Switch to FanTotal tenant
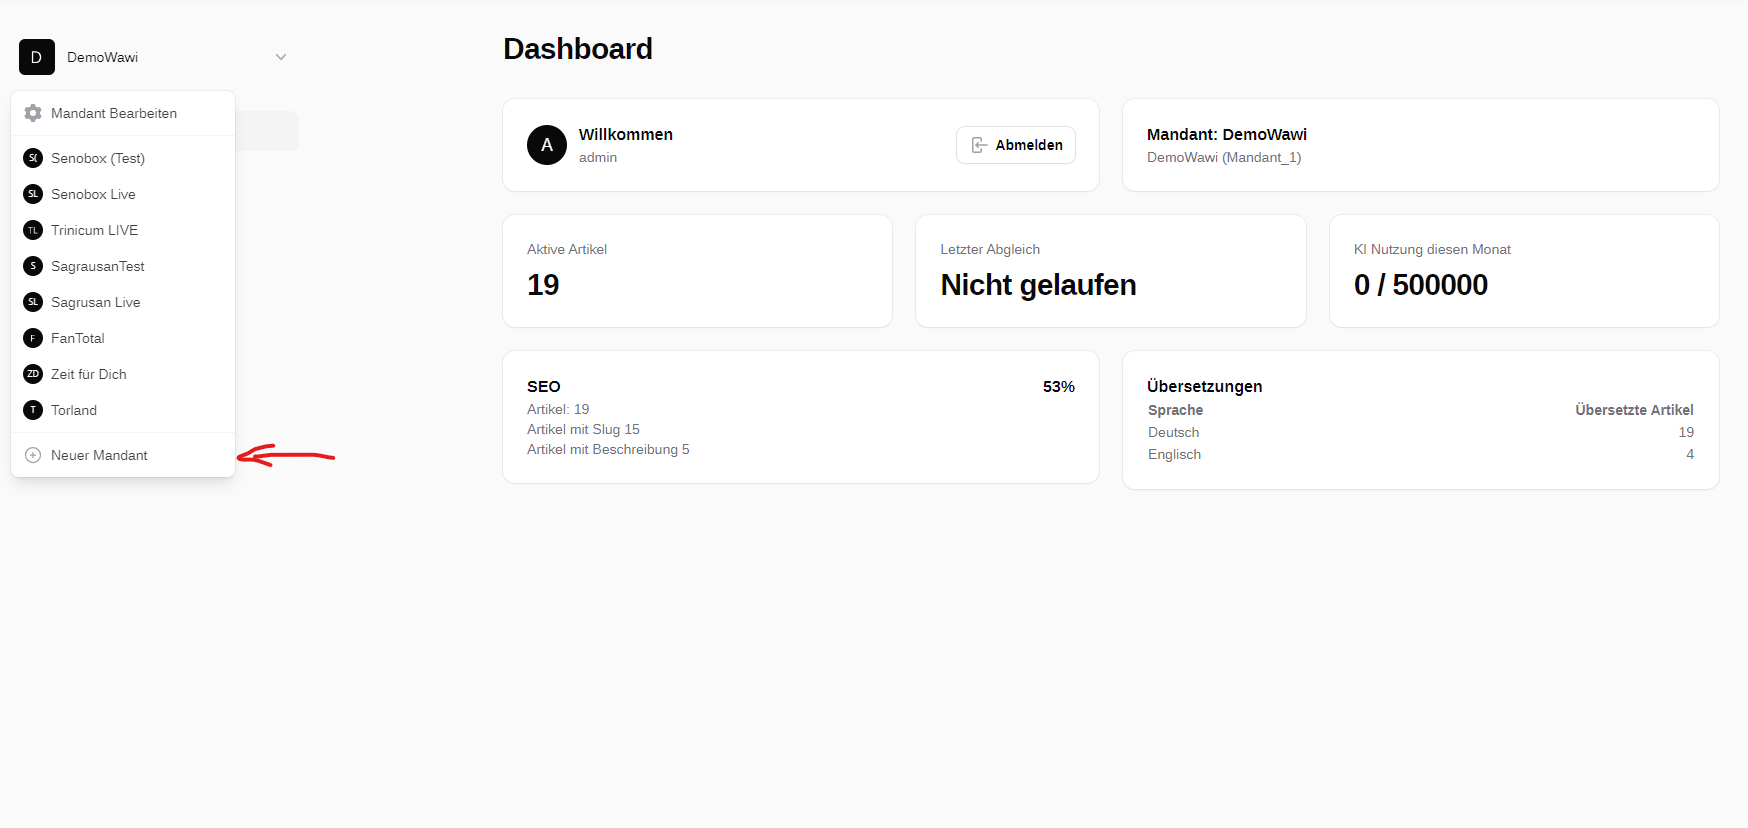 click(x=123, y=338)
